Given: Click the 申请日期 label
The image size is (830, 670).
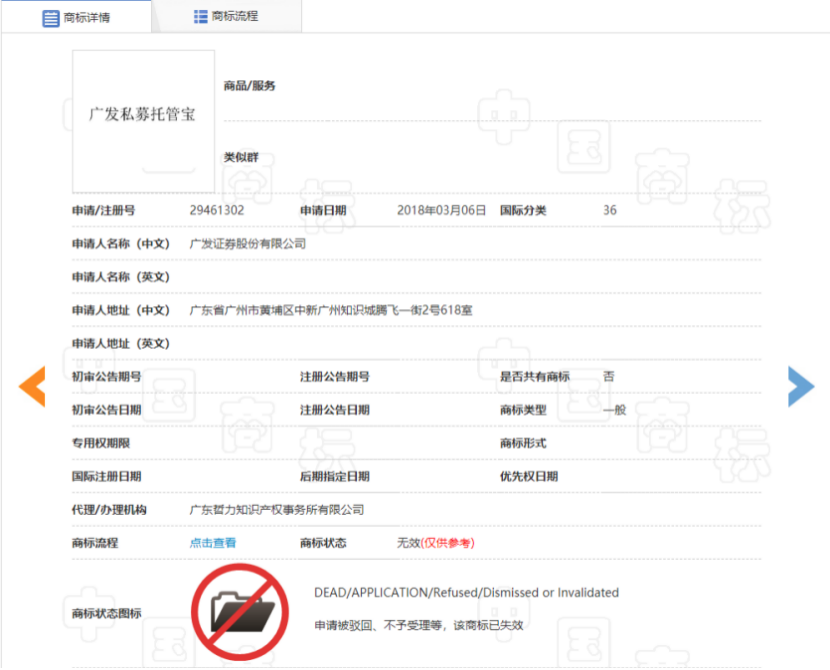Looking at the screenshot, I should [323, 211].
